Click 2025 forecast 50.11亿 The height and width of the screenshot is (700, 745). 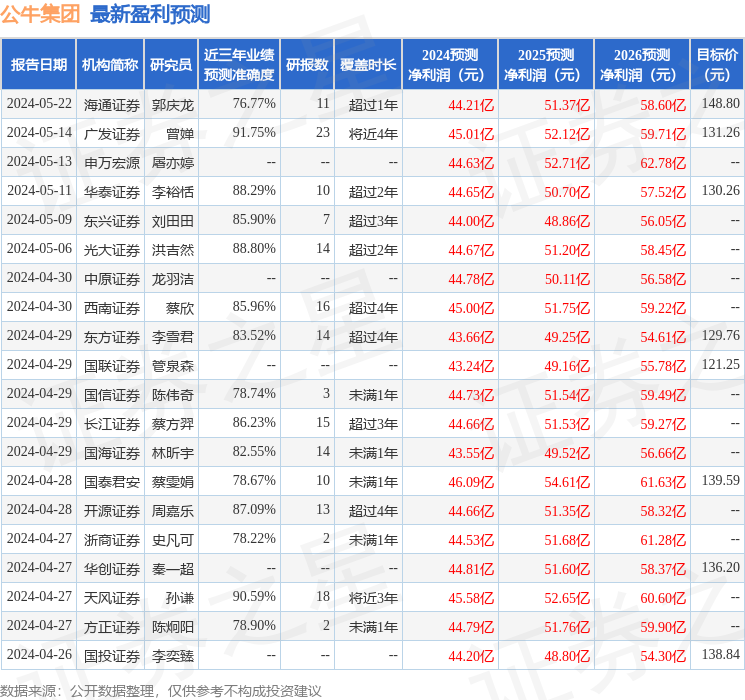click(x=567, y=279)
